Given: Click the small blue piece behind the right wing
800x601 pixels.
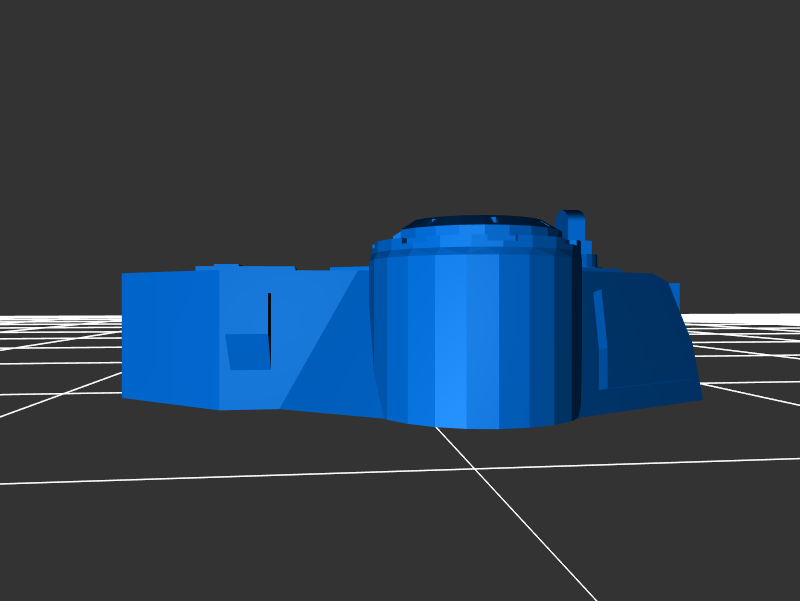Looking at the screenshot, I should [675, 296].
